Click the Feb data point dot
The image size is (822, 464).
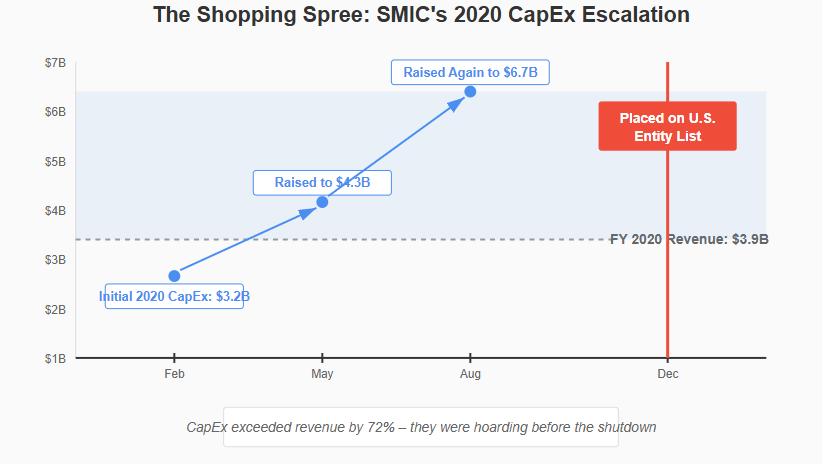point(175,276)
